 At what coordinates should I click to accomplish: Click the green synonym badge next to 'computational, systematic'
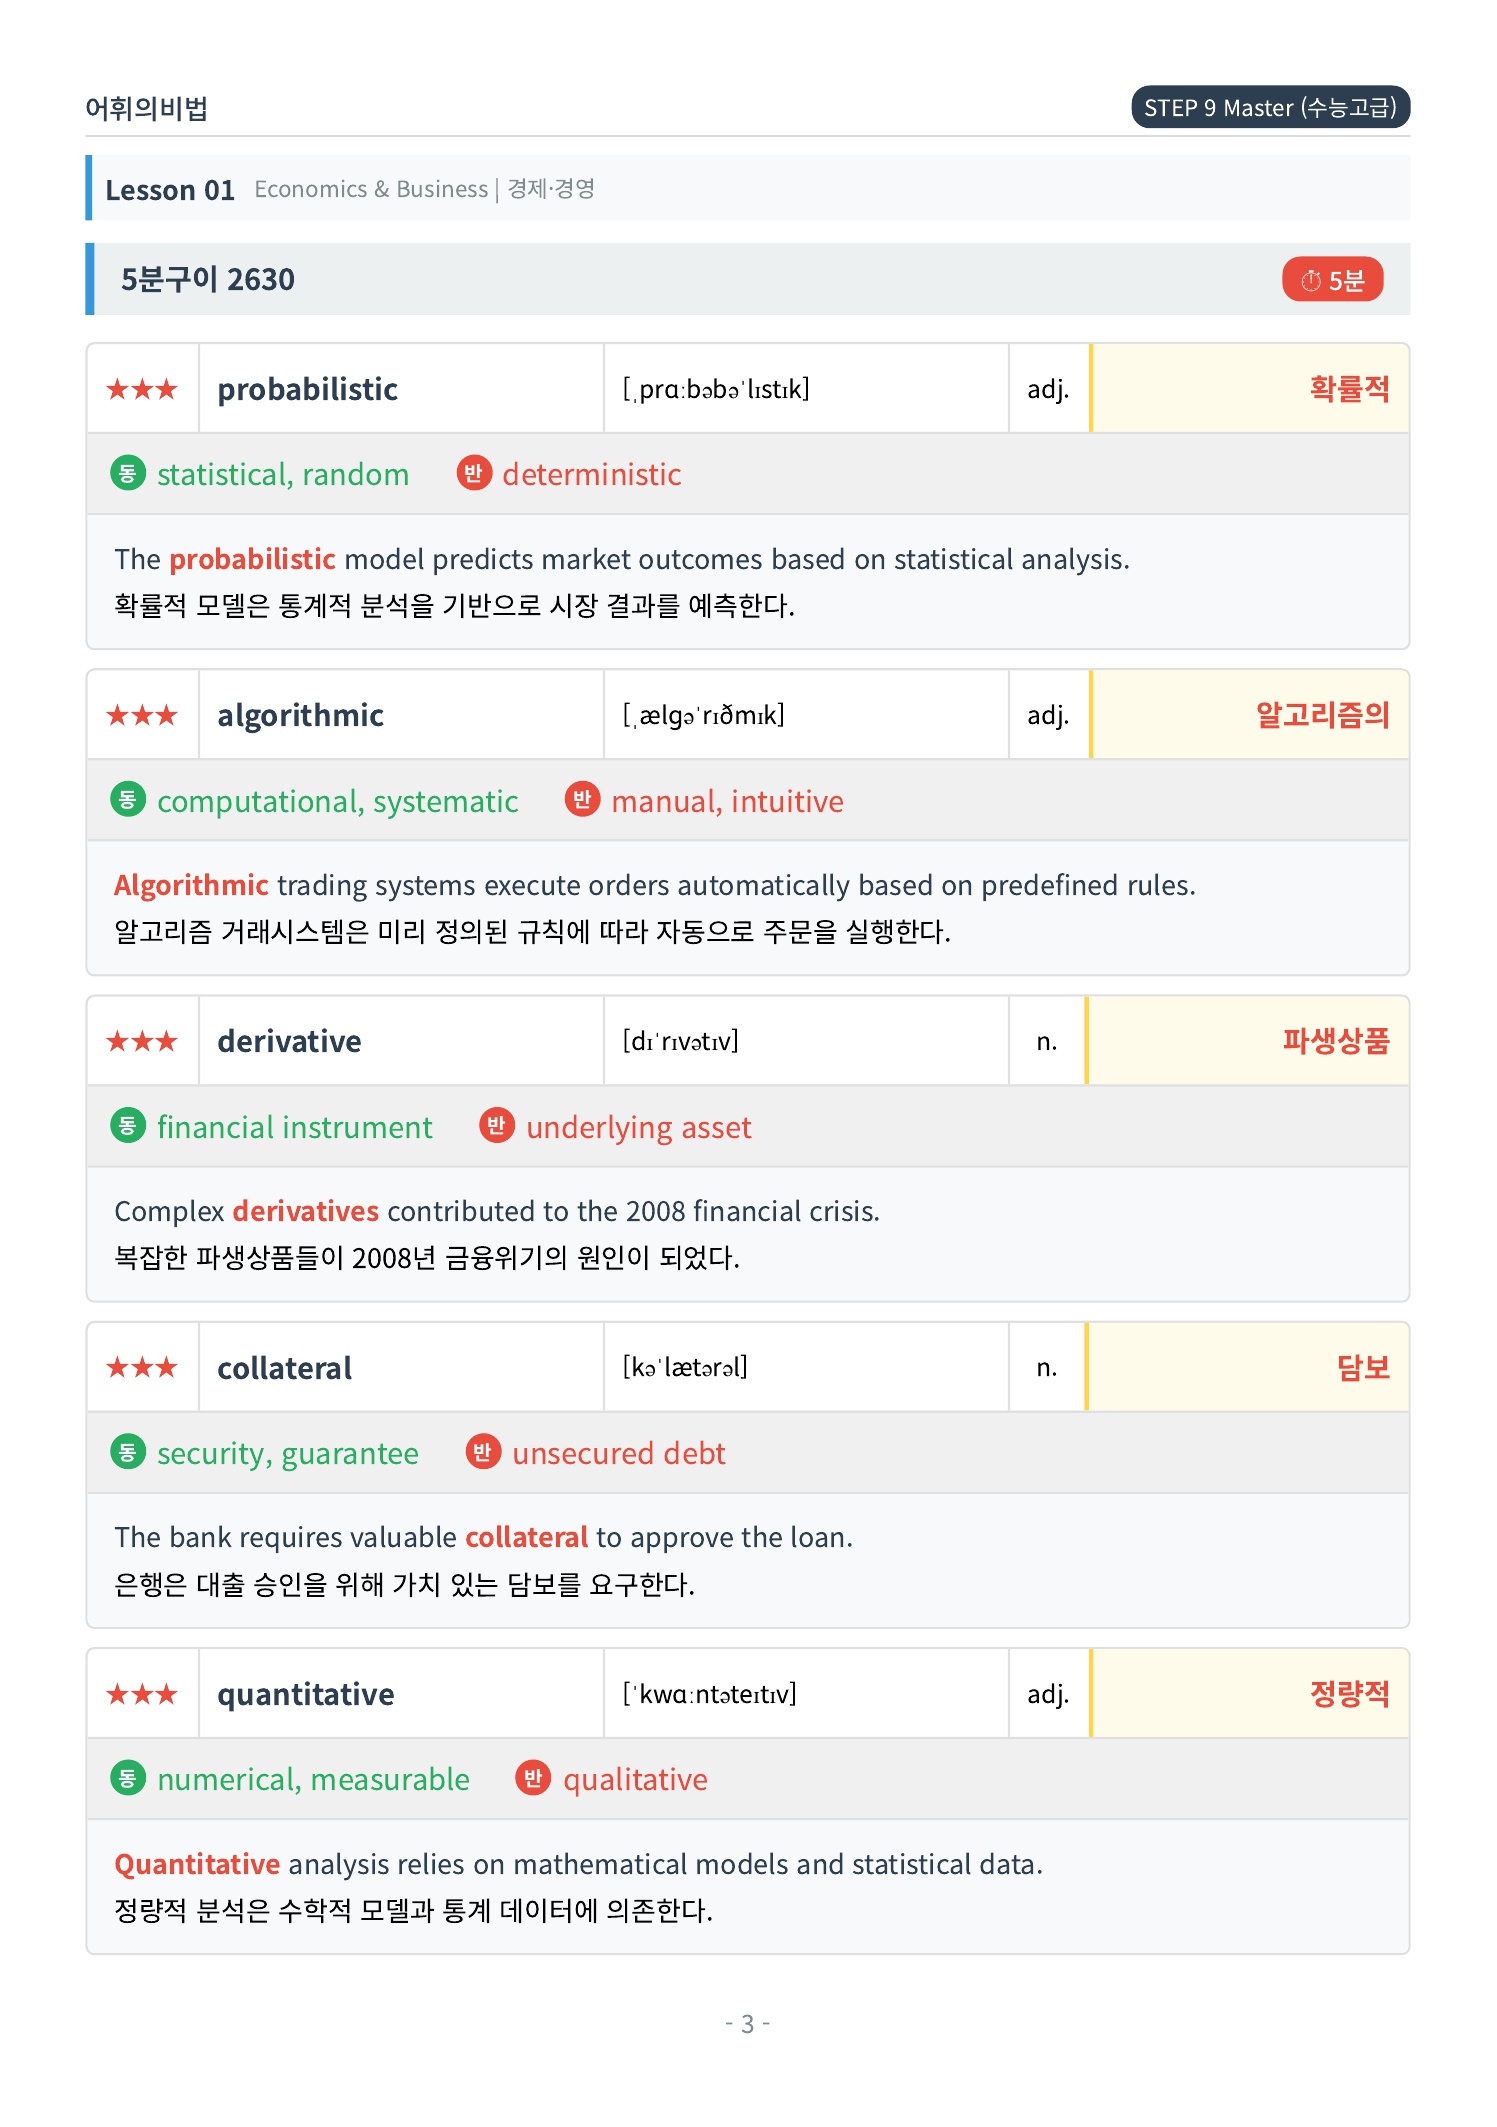[127, 800]
